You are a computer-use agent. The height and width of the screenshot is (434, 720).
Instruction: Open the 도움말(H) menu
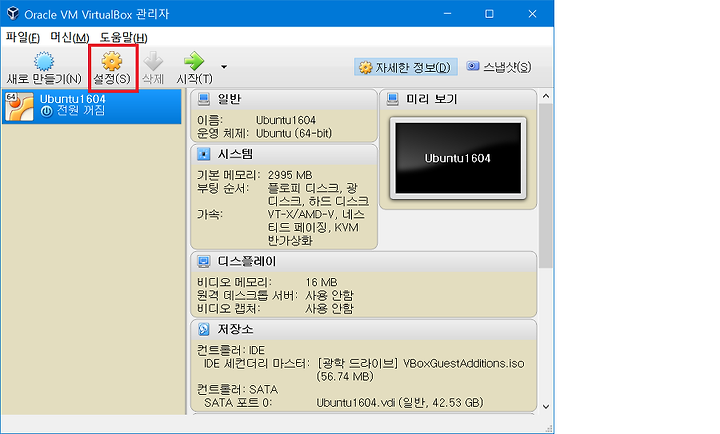click(x=124, y=37)
